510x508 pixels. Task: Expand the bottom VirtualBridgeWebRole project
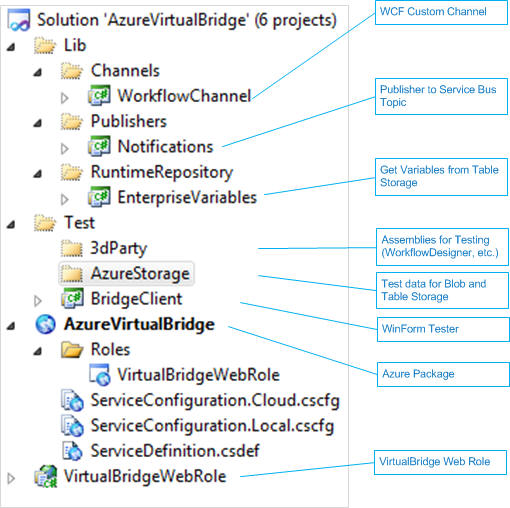point(11,478)
